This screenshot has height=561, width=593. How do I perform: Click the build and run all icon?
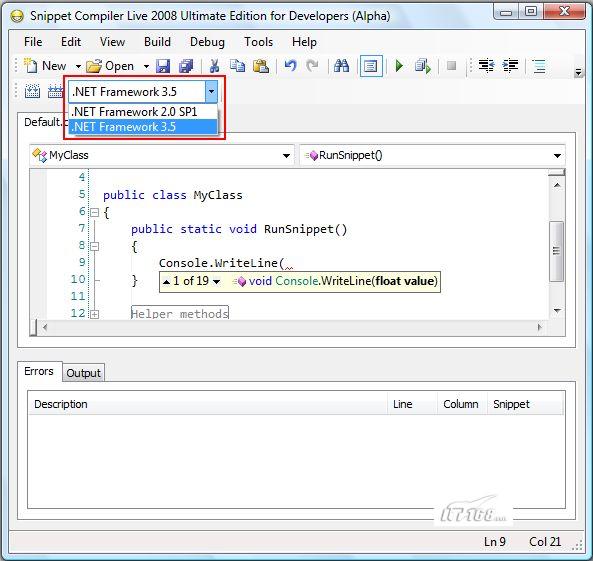click(x=423, y=66)
